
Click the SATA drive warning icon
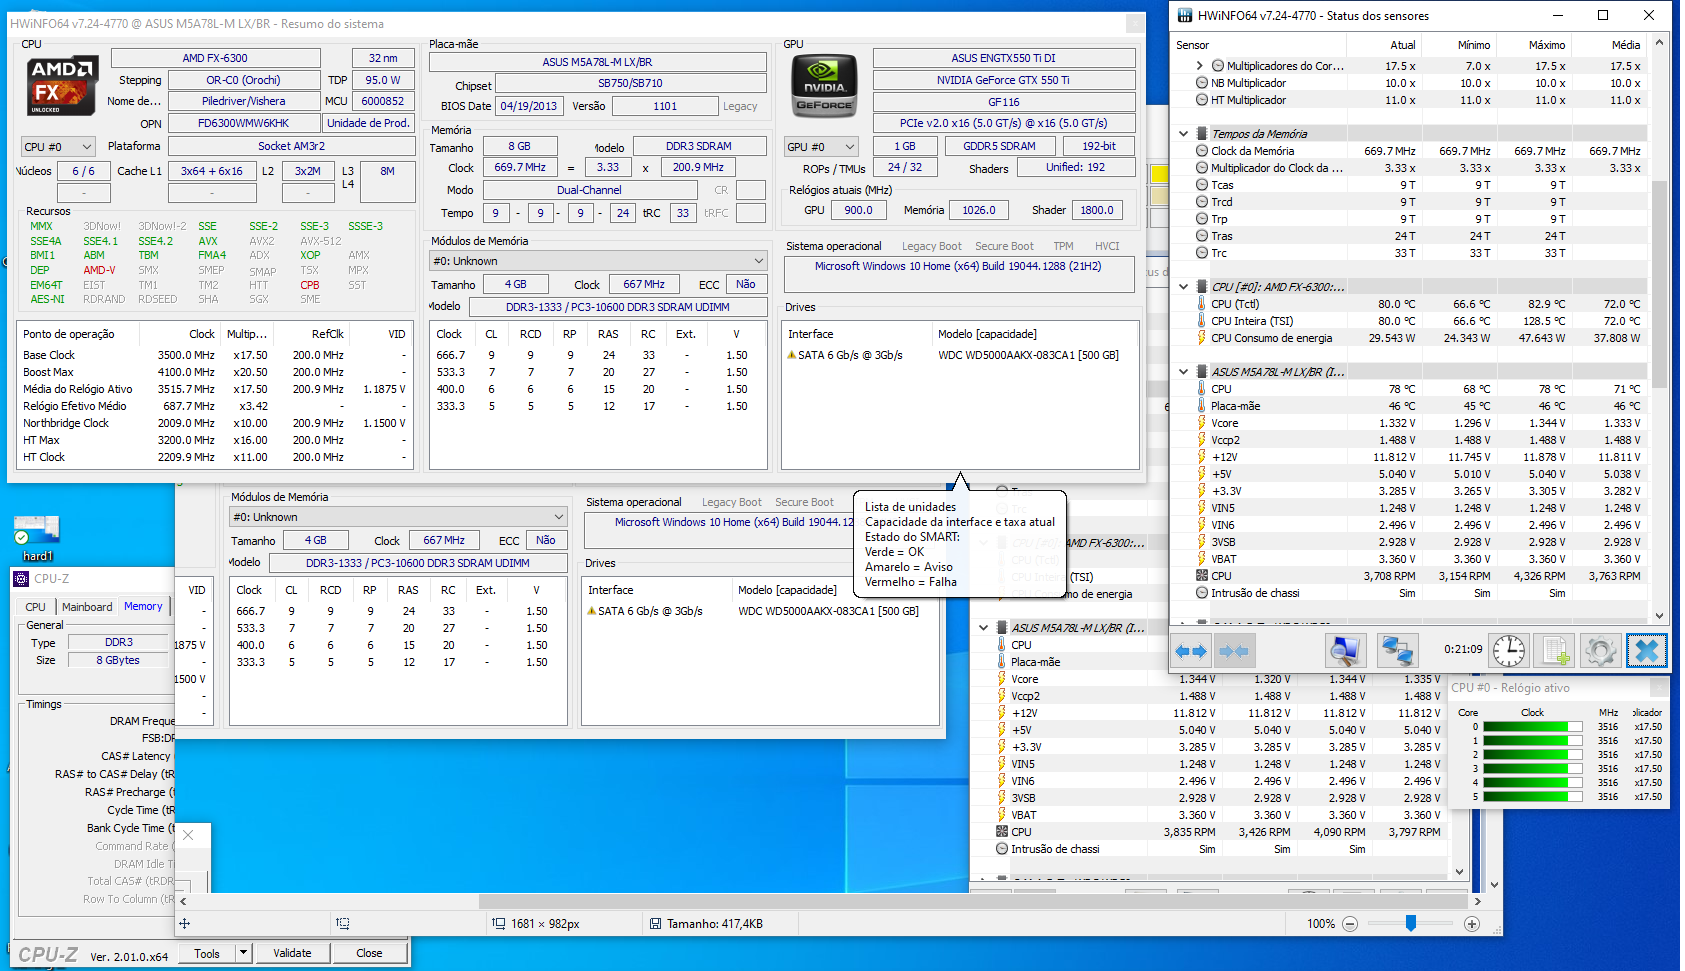[x=792, y=355]
